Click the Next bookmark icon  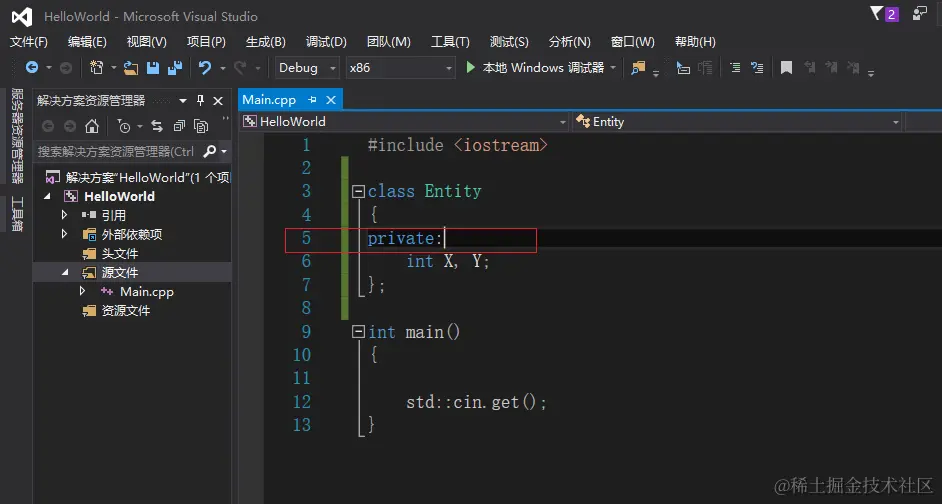[x=831, y=68]
